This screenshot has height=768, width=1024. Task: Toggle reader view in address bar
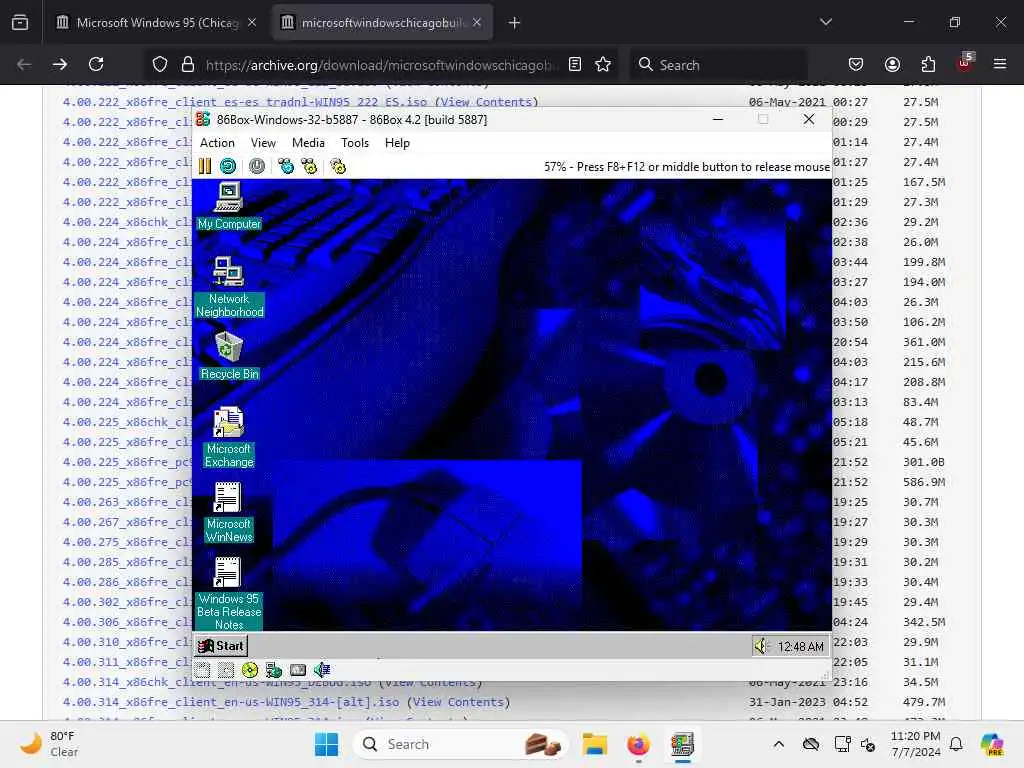[575, 64]
